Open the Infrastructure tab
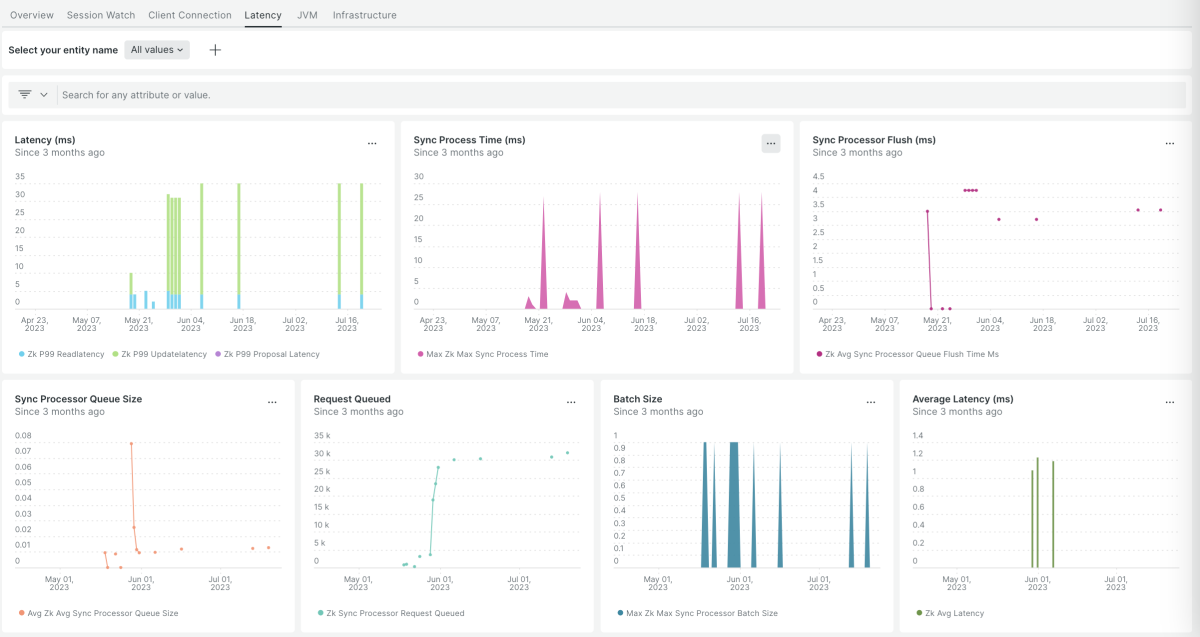This screenshot has width=1200, height=637. click(364, 15)
